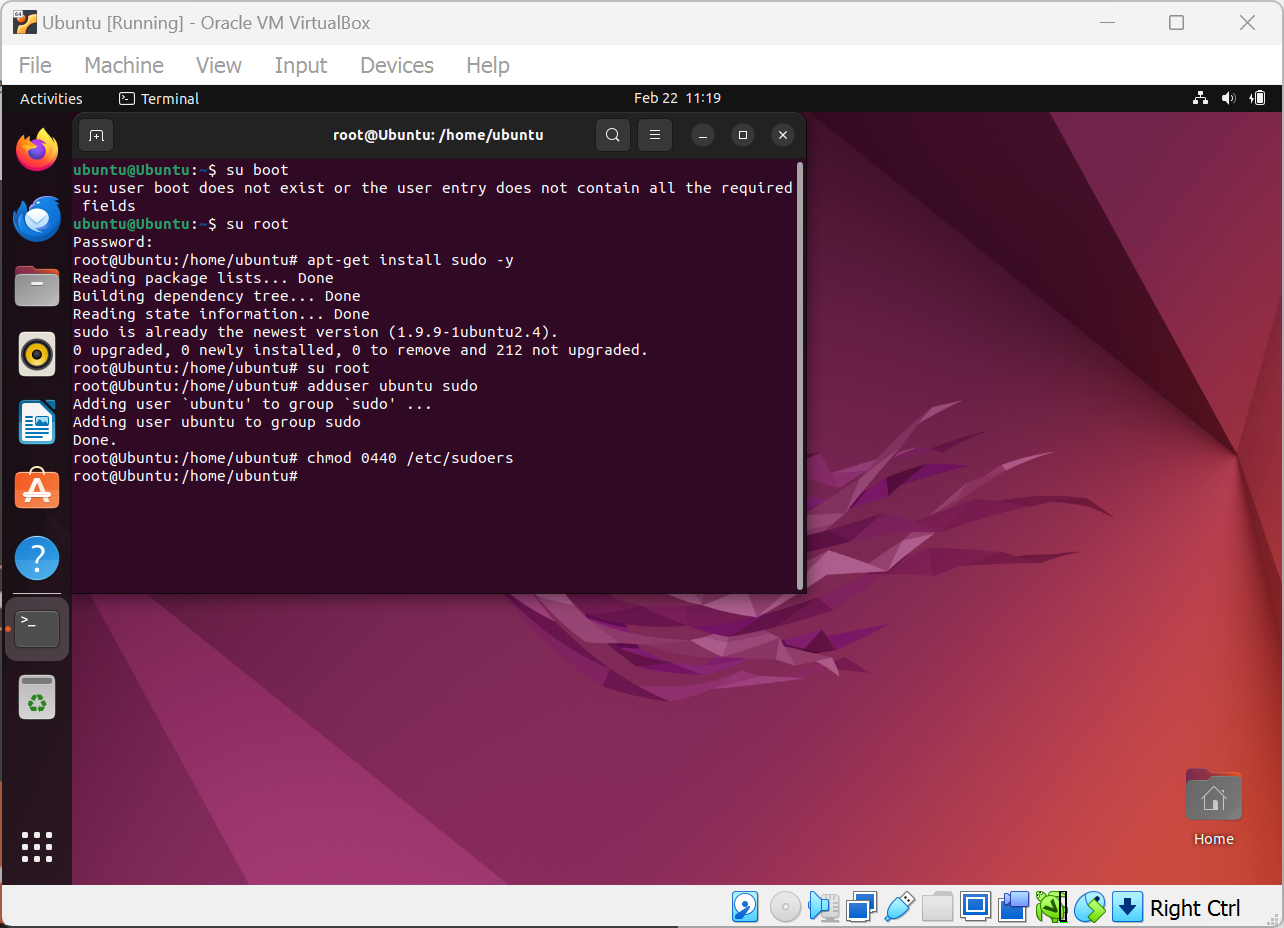Click the Terminal app menu in top bar
The width and height of the screenshot is (1284, 928).
[x=159, y=98]
